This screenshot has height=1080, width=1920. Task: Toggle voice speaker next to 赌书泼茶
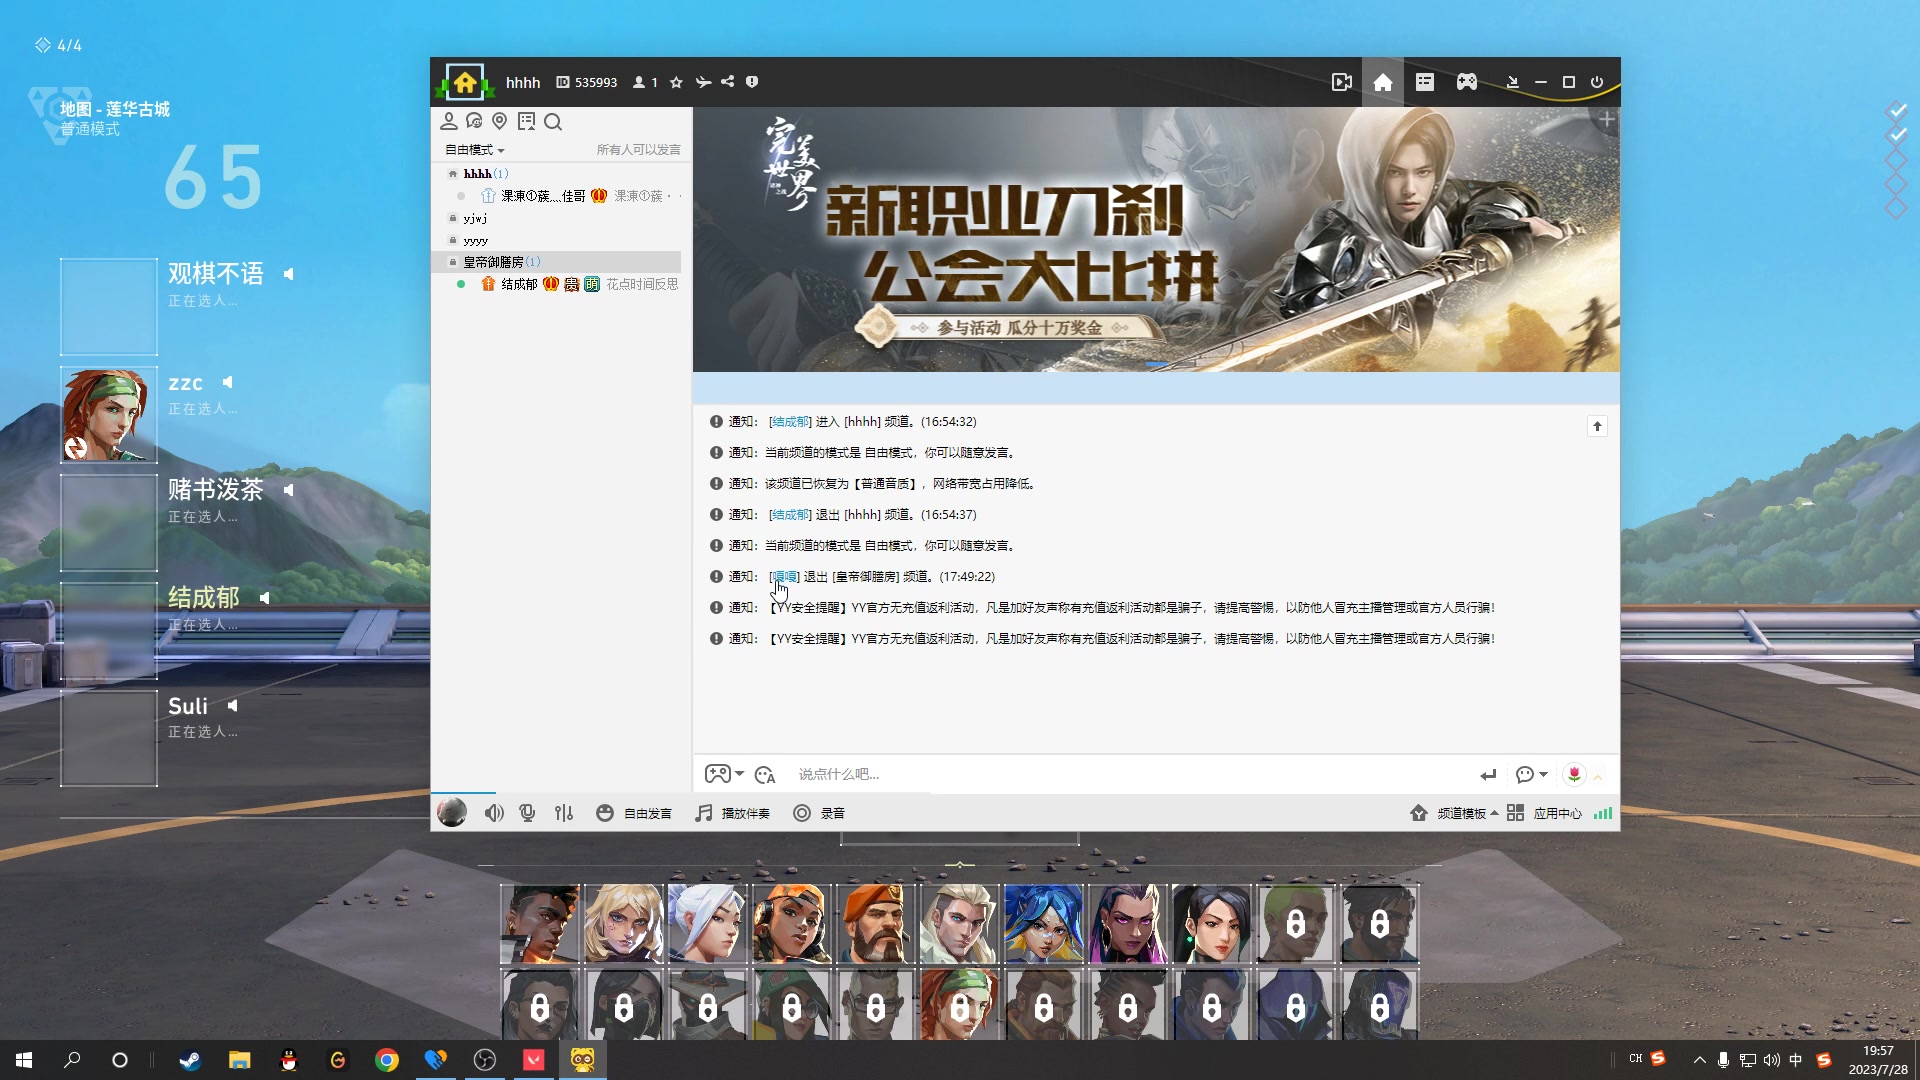pyautogui.click(x=288, y=490)
